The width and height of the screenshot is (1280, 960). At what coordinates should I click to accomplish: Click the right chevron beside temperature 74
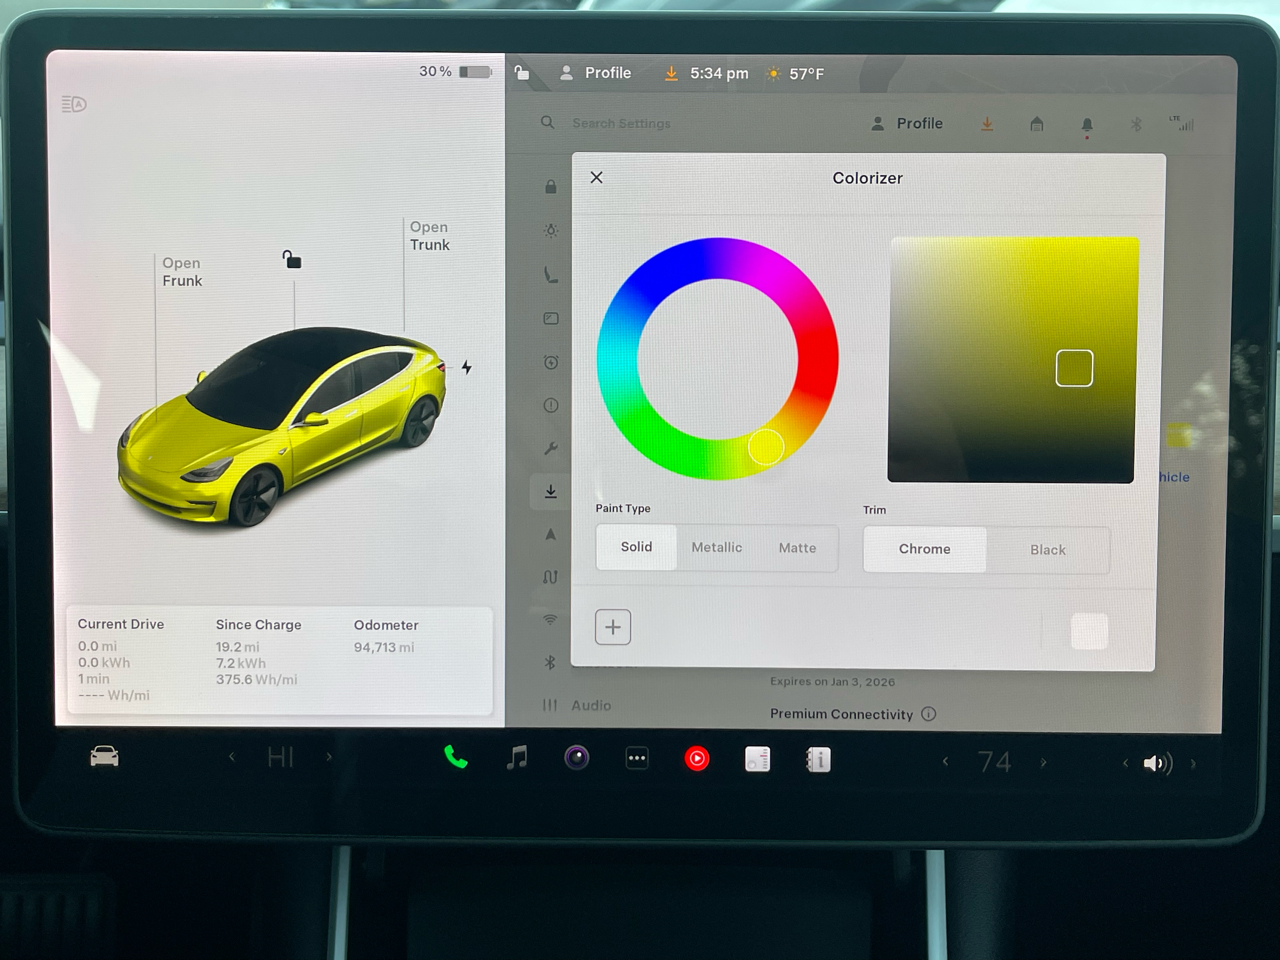(1043, 761)
